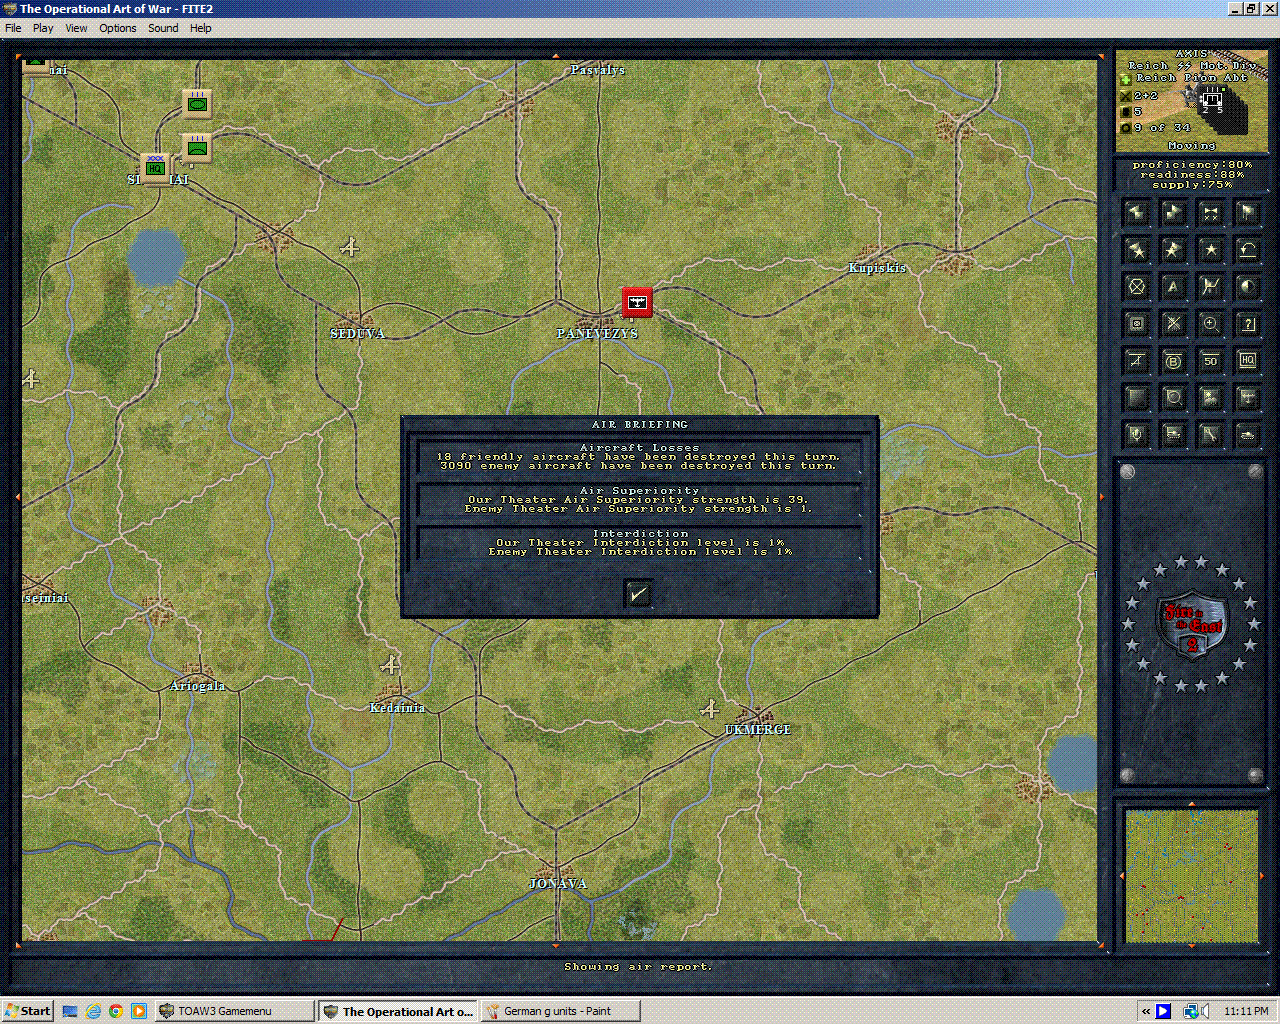Screen dimensions: 1280x1024
Task: Click the microphone icon button
Action: click(x=1136, y=435)
